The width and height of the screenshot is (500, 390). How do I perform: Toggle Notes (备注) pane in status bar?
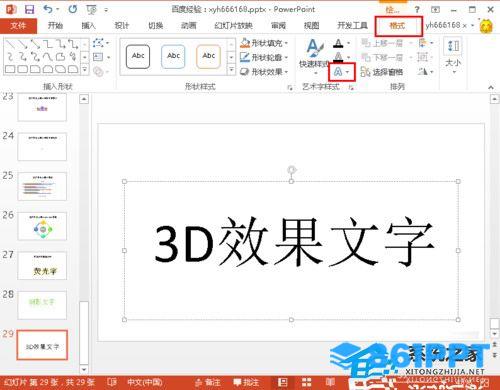[x=208, y=382]
